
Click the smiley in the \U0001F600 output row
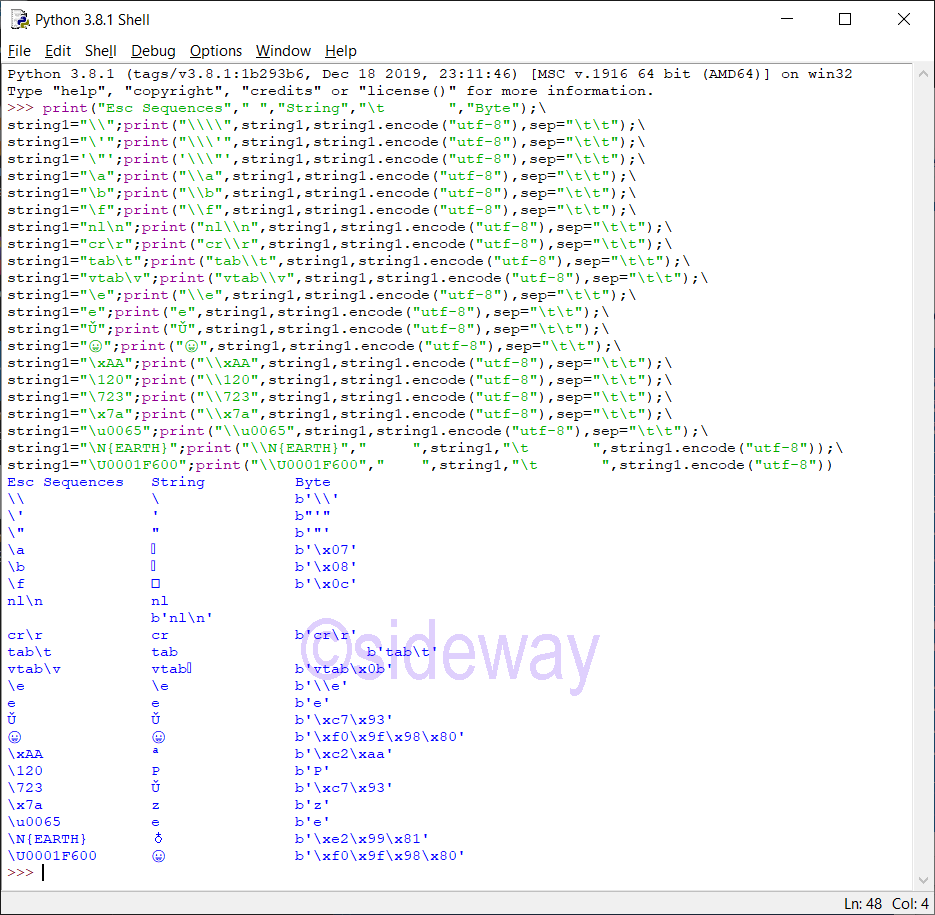pos(158,856)
